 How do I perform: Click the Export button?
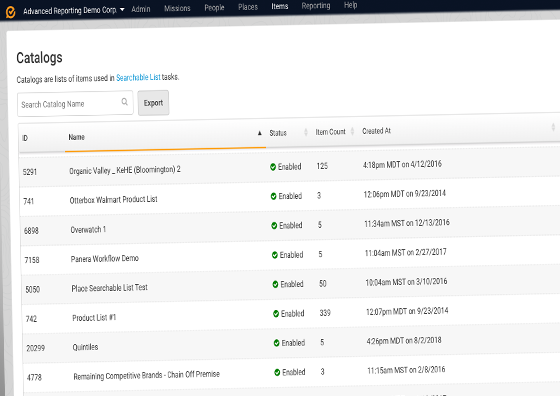tap(153, 103)
